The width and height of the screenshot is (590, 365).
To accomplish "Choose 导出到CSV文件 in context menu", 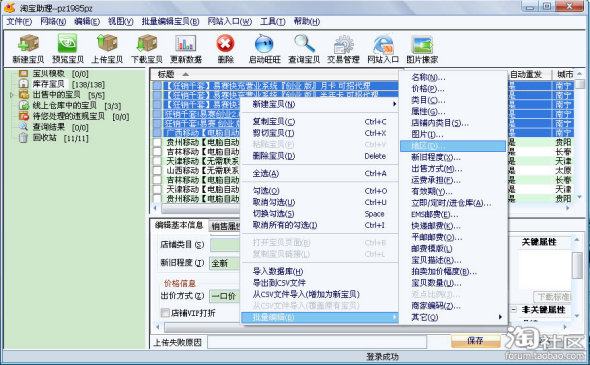I will click(320, 283).
